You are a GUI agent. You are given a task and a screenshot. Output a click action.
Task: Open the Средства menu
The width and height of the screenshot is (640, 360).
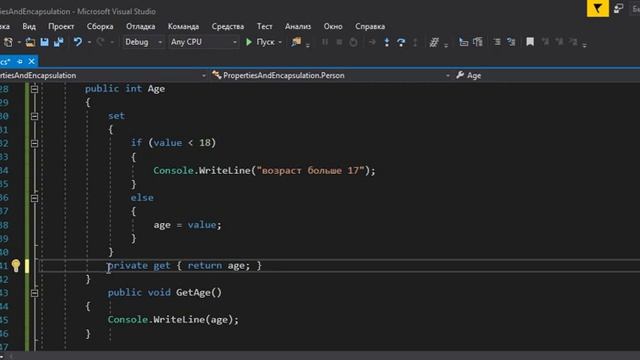point(228,27)
